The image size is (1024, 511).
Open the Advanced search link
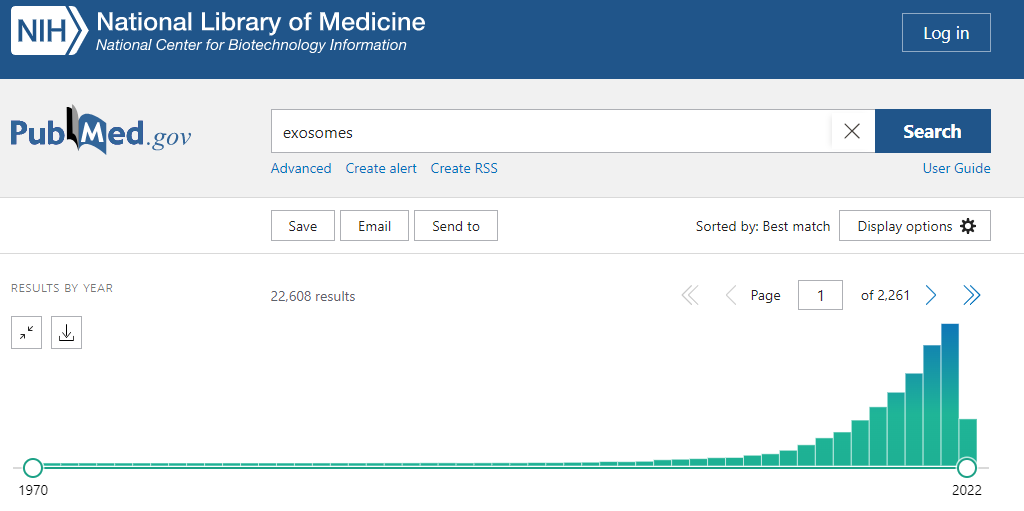[x=301, y=168]
